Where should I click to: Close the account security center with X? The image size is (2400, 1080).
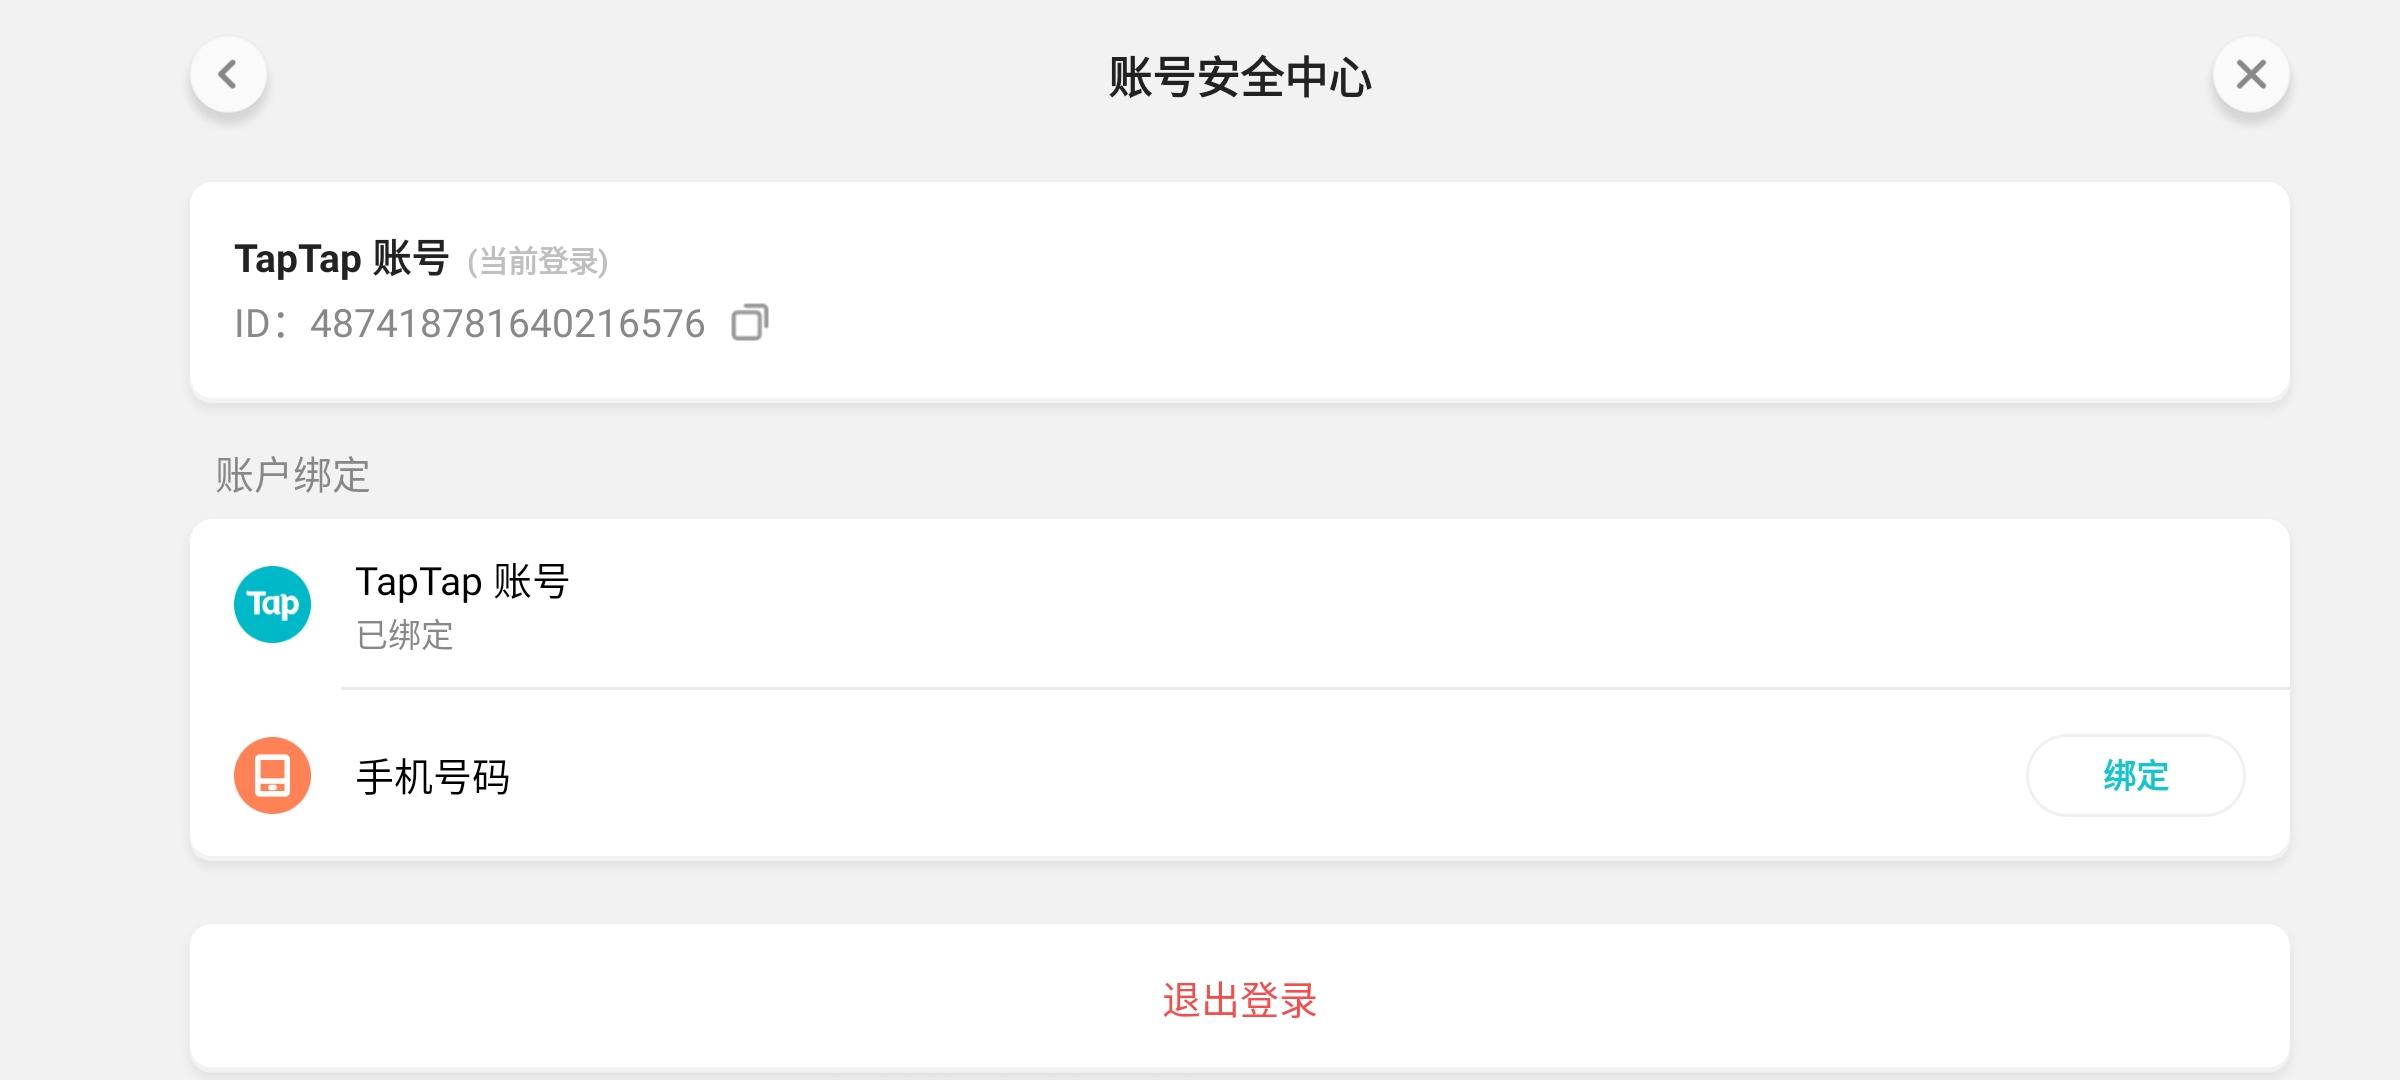(2251, 75)
